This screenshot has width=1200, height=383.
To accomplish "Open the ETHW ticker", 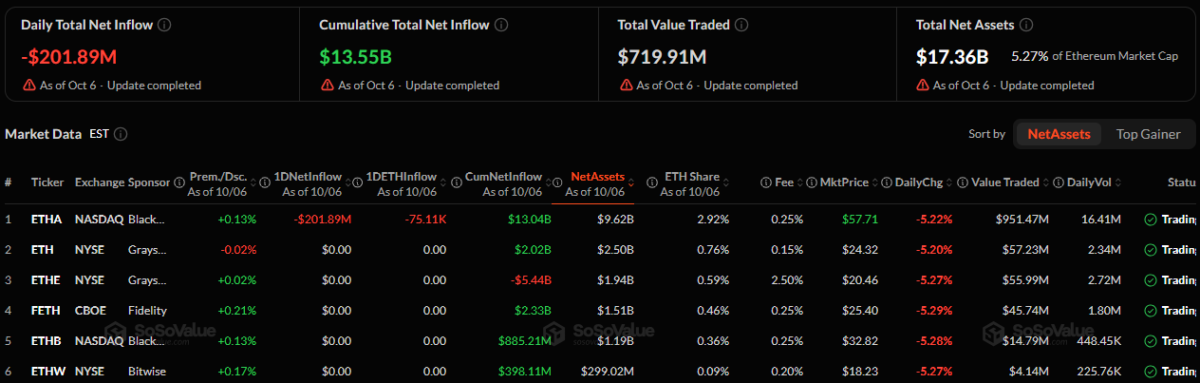I will (48, 372).
